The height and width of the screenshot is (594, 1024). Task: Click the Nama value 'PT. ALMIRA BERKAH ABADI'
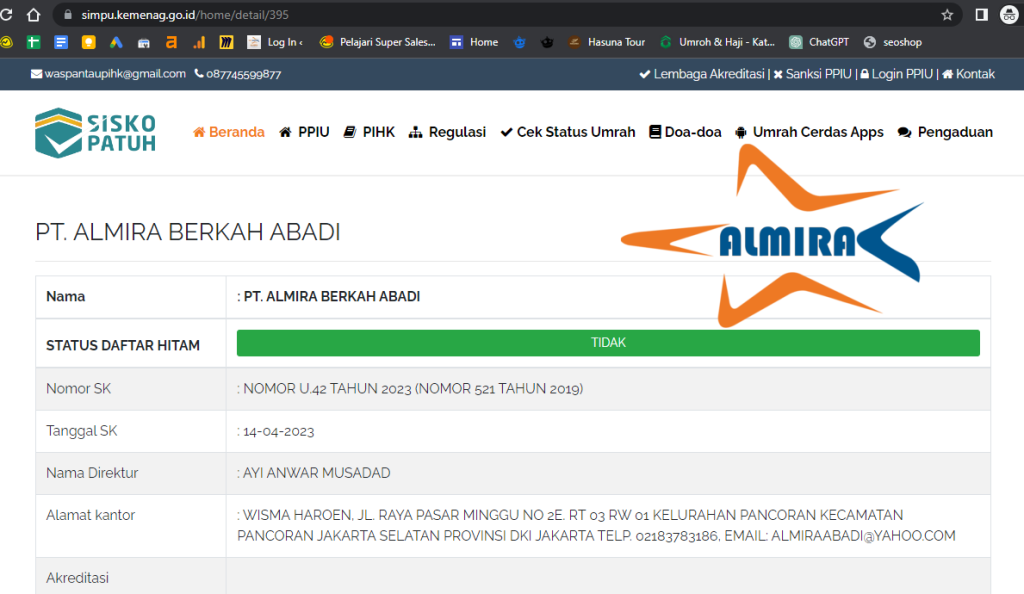pos(332,296)
